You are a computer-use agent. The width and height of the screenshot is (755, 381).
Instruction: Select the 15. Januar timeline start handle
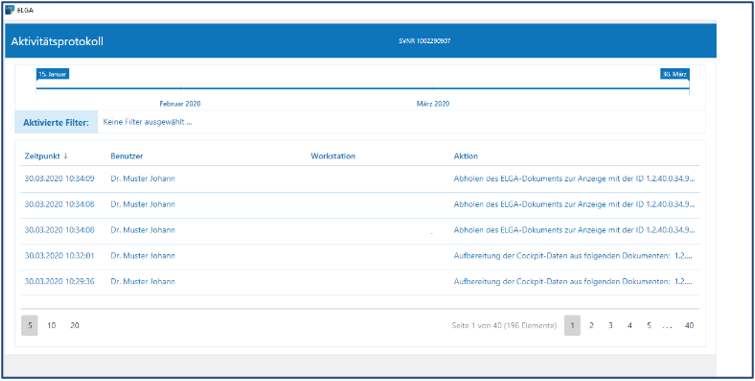(x=52, y=74)
